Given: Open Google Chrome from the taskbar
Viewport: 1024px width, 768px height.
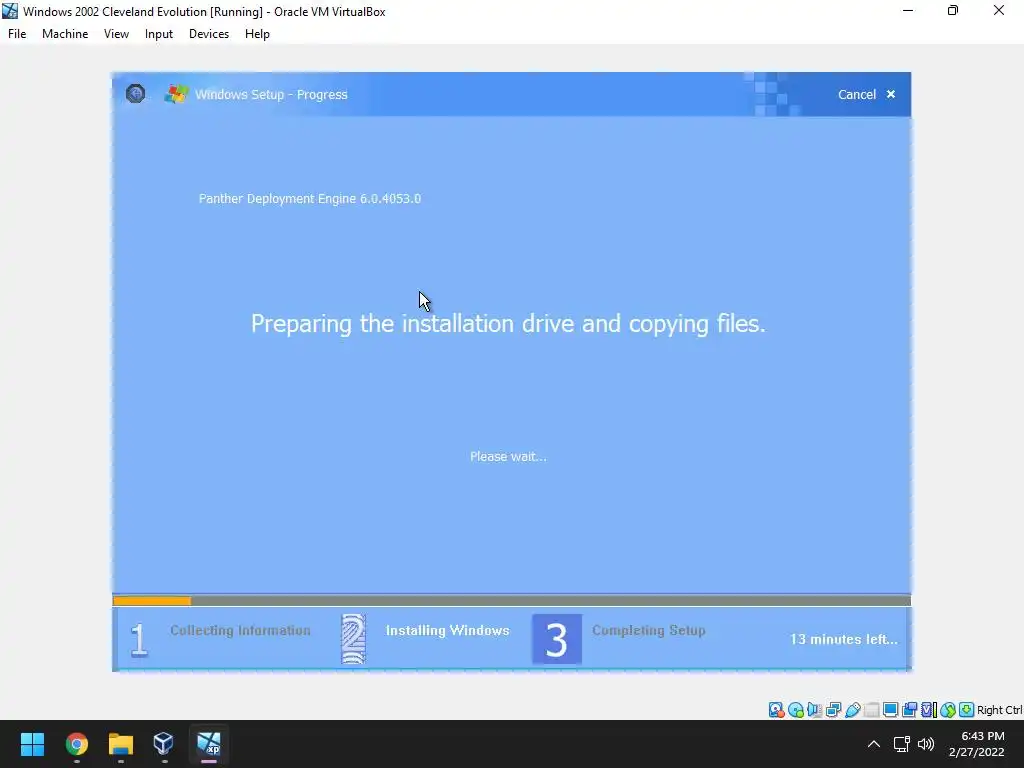Looking at the screenshot, I should (76, 744).
